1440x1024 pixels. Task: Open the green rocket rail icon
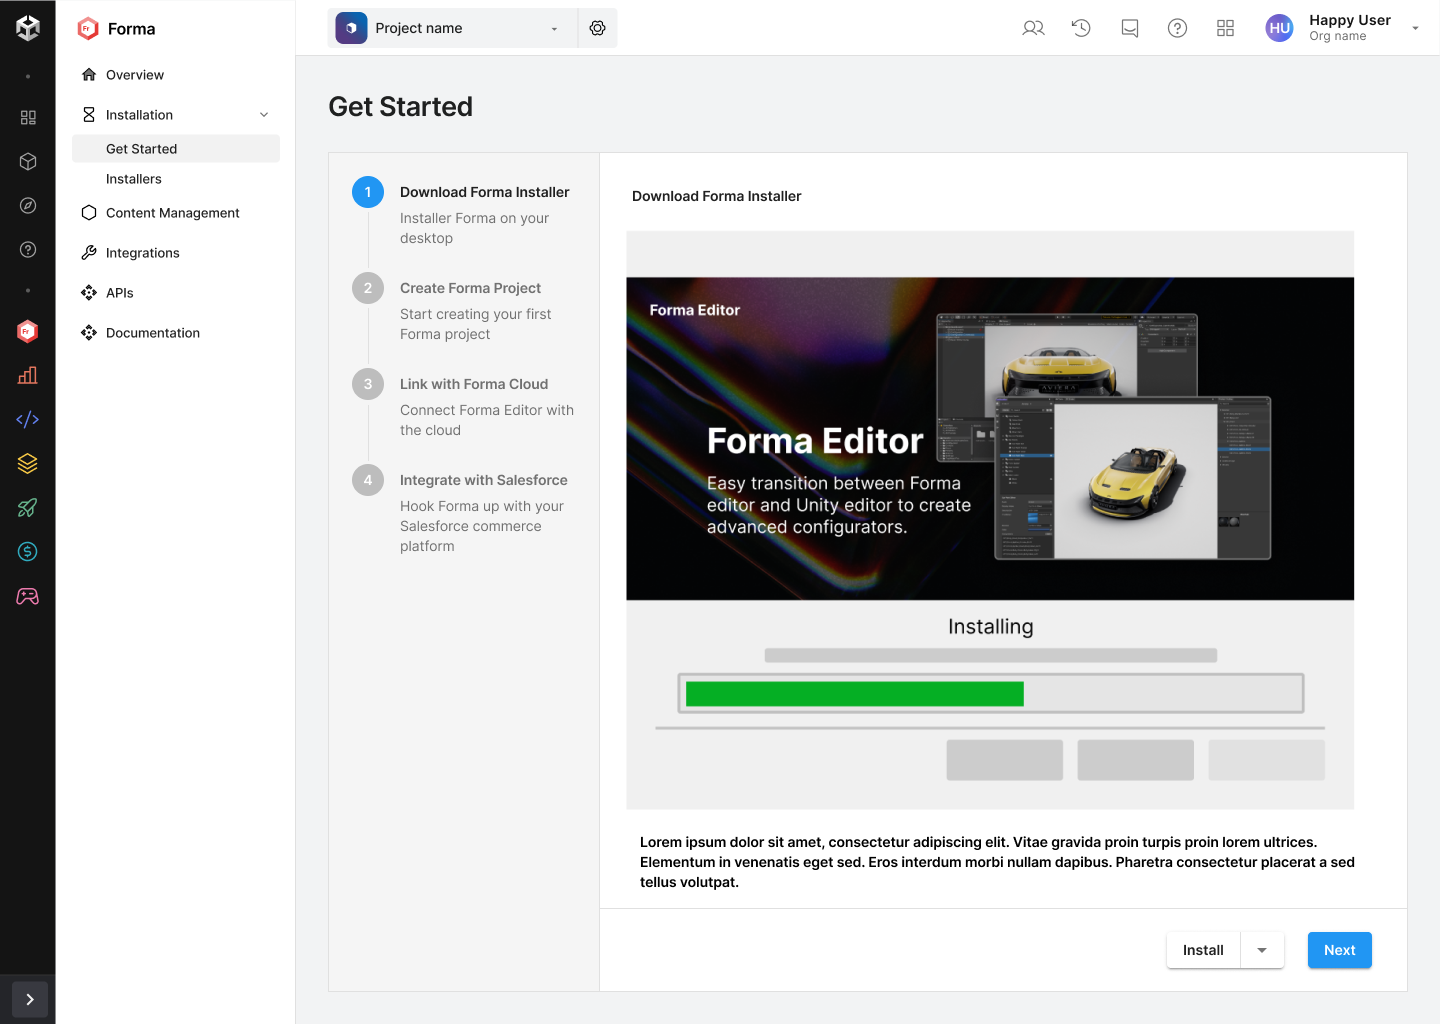[x=28, y=507]
